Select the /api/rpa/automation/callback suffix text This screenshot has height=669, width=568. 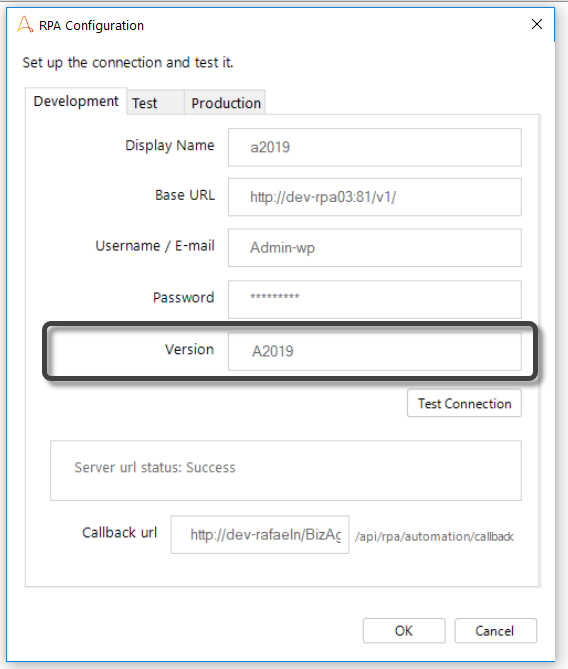(x=434, y=536)
